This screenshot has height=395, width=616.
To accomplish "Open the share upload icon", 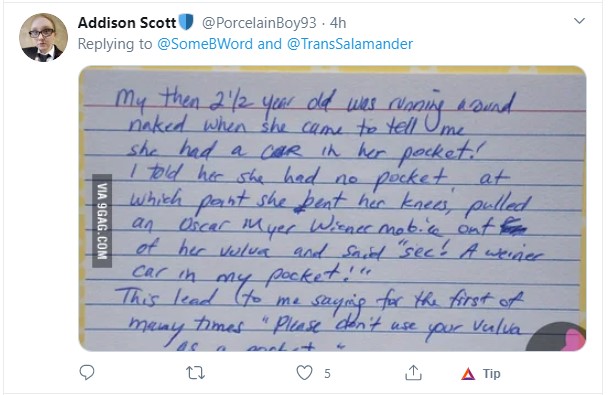I will 413,372.
